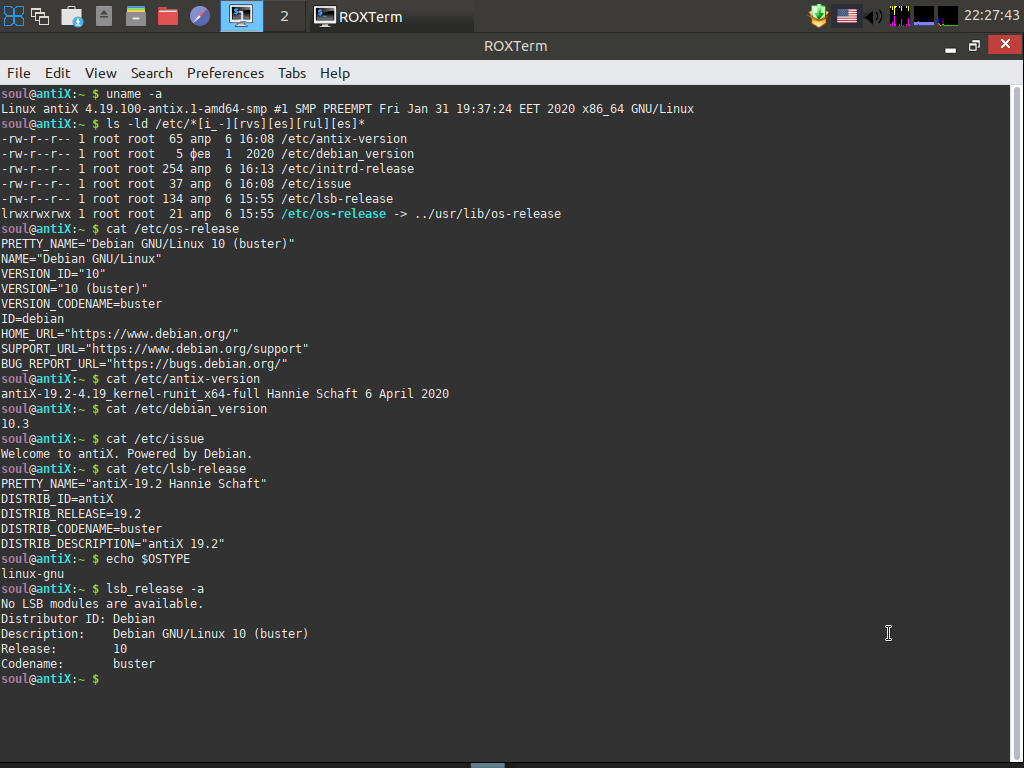Open the Help menu
Screen dimensions: 1024x768
tap(335, 73)
